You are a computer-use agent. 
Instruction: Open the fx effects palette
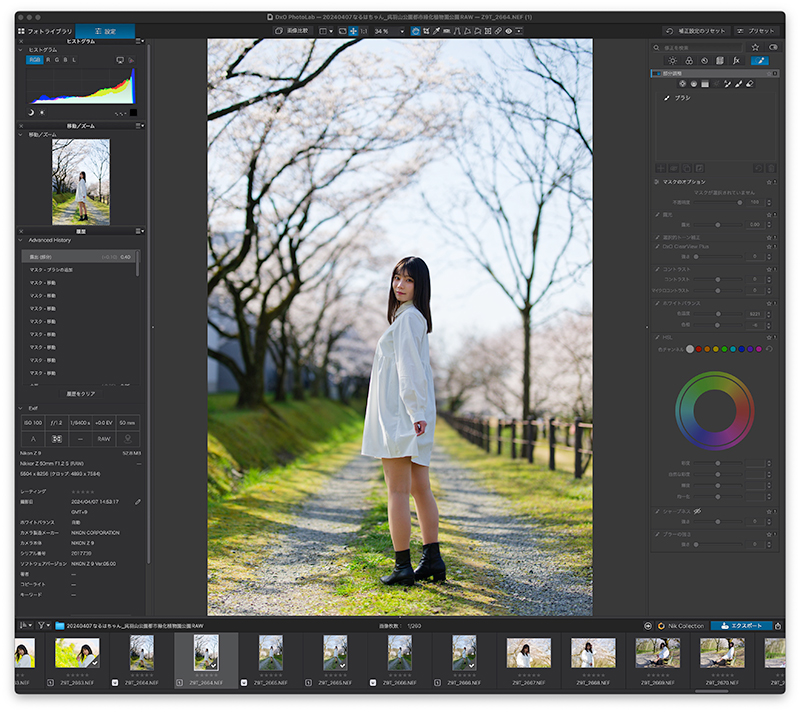coord(736,61)
